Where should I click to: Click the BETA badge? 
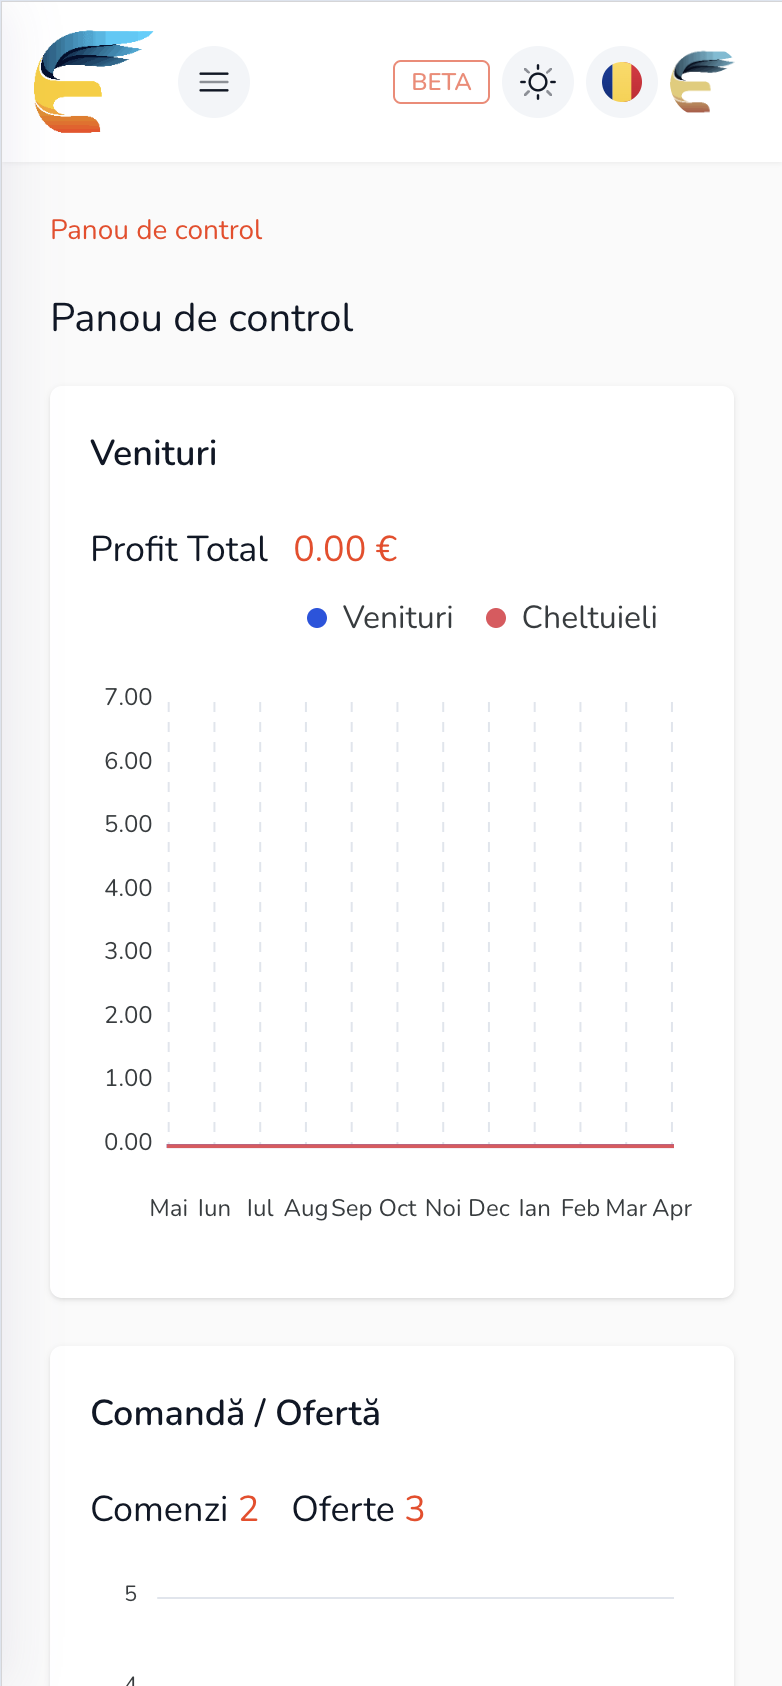coord(441,82)
